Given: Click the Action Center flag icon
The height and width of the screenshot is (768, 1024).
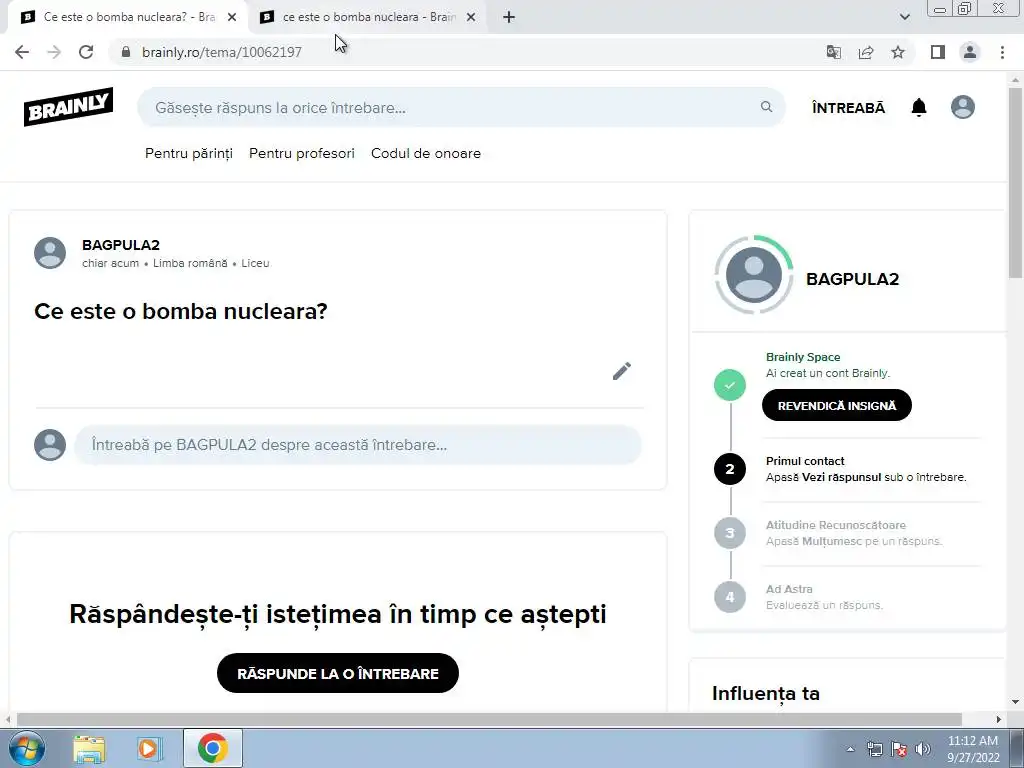Looking at the screenshot, I should tap(899, 749).
